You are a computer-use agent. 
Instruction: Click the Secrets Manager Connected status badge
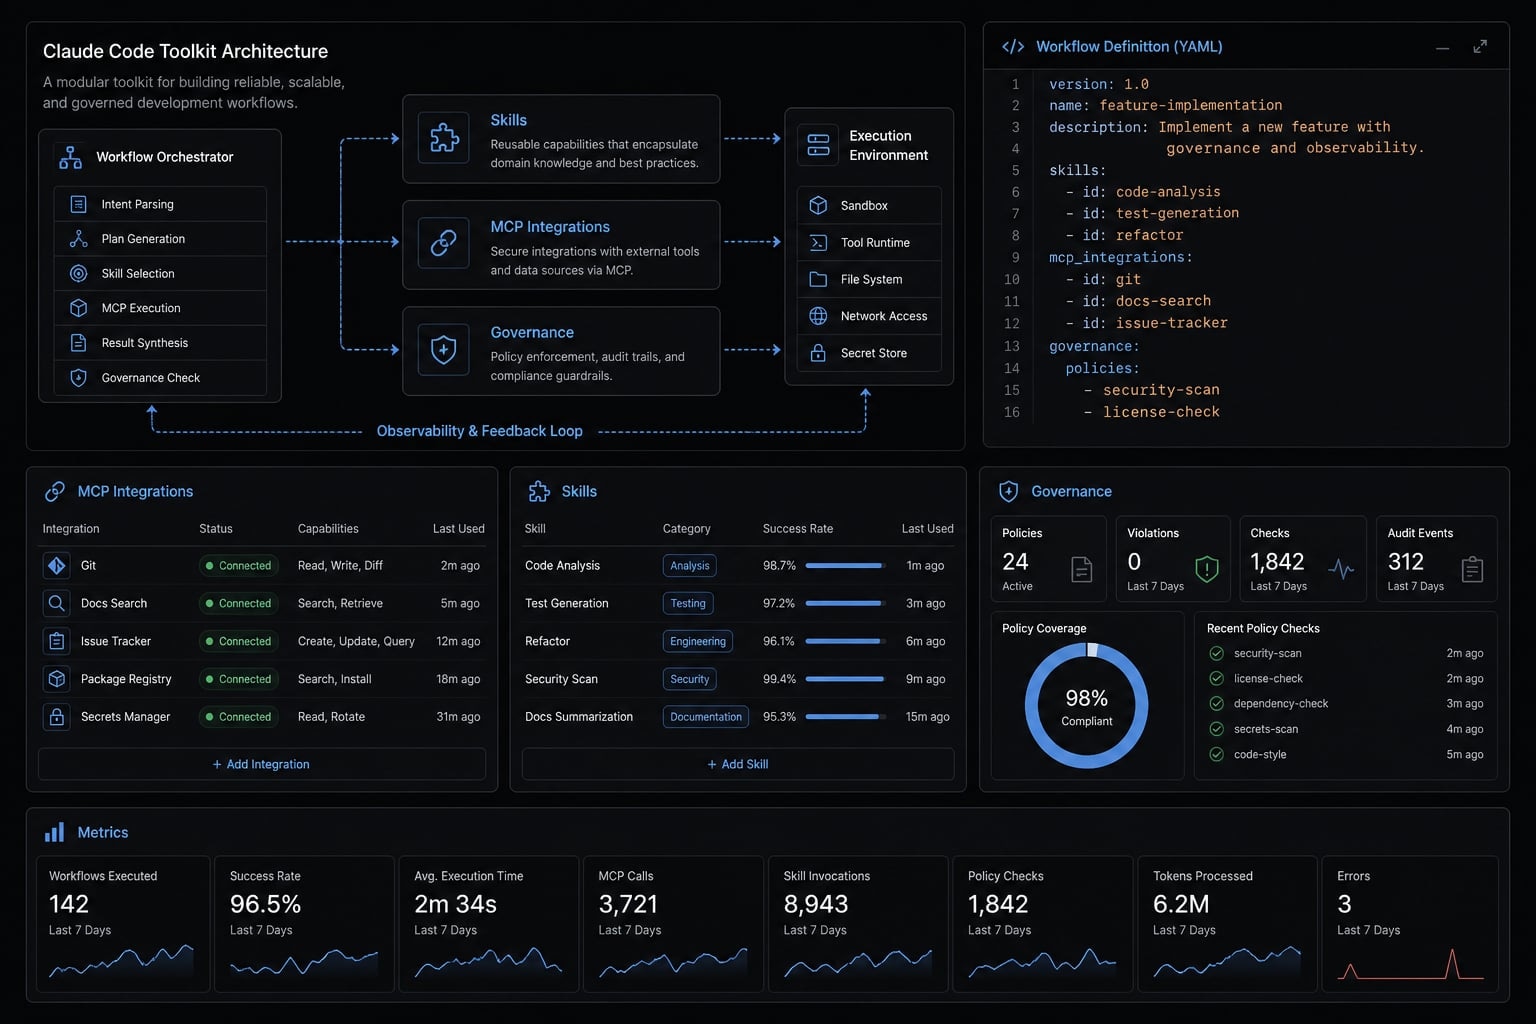tap(238, 717)
